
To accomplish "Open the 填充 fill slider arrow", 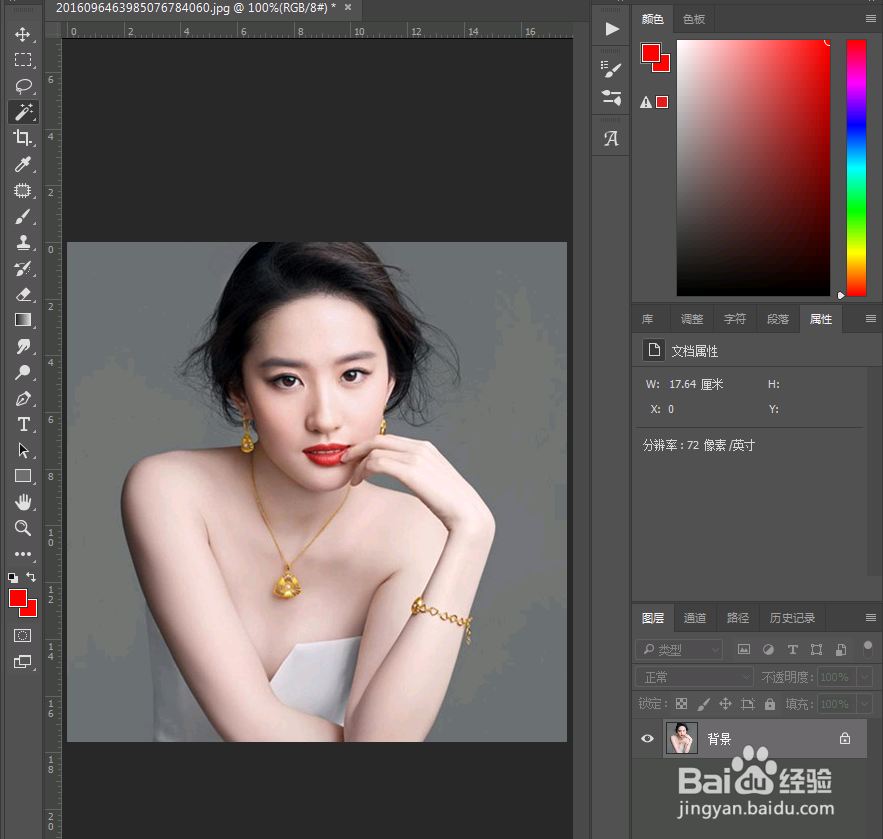I will coord(864,704).
